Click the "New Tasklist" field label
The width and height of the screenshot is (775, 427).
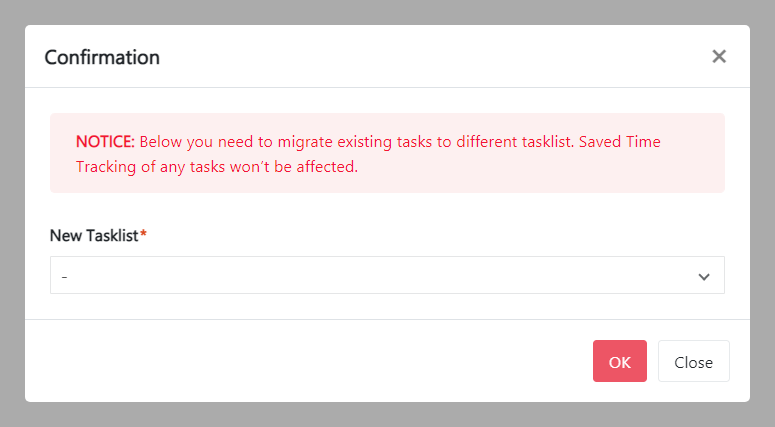coord(94,234)
